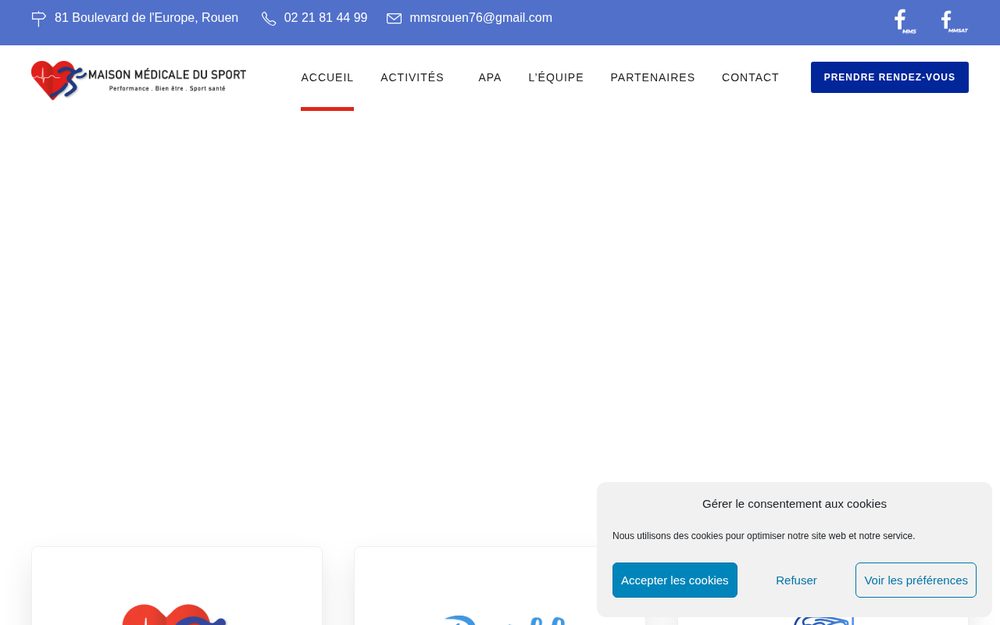This screenshot has height=625, width=1000.
Task: Open the MMSAT Facebook page icon
Action: (953, 21)
